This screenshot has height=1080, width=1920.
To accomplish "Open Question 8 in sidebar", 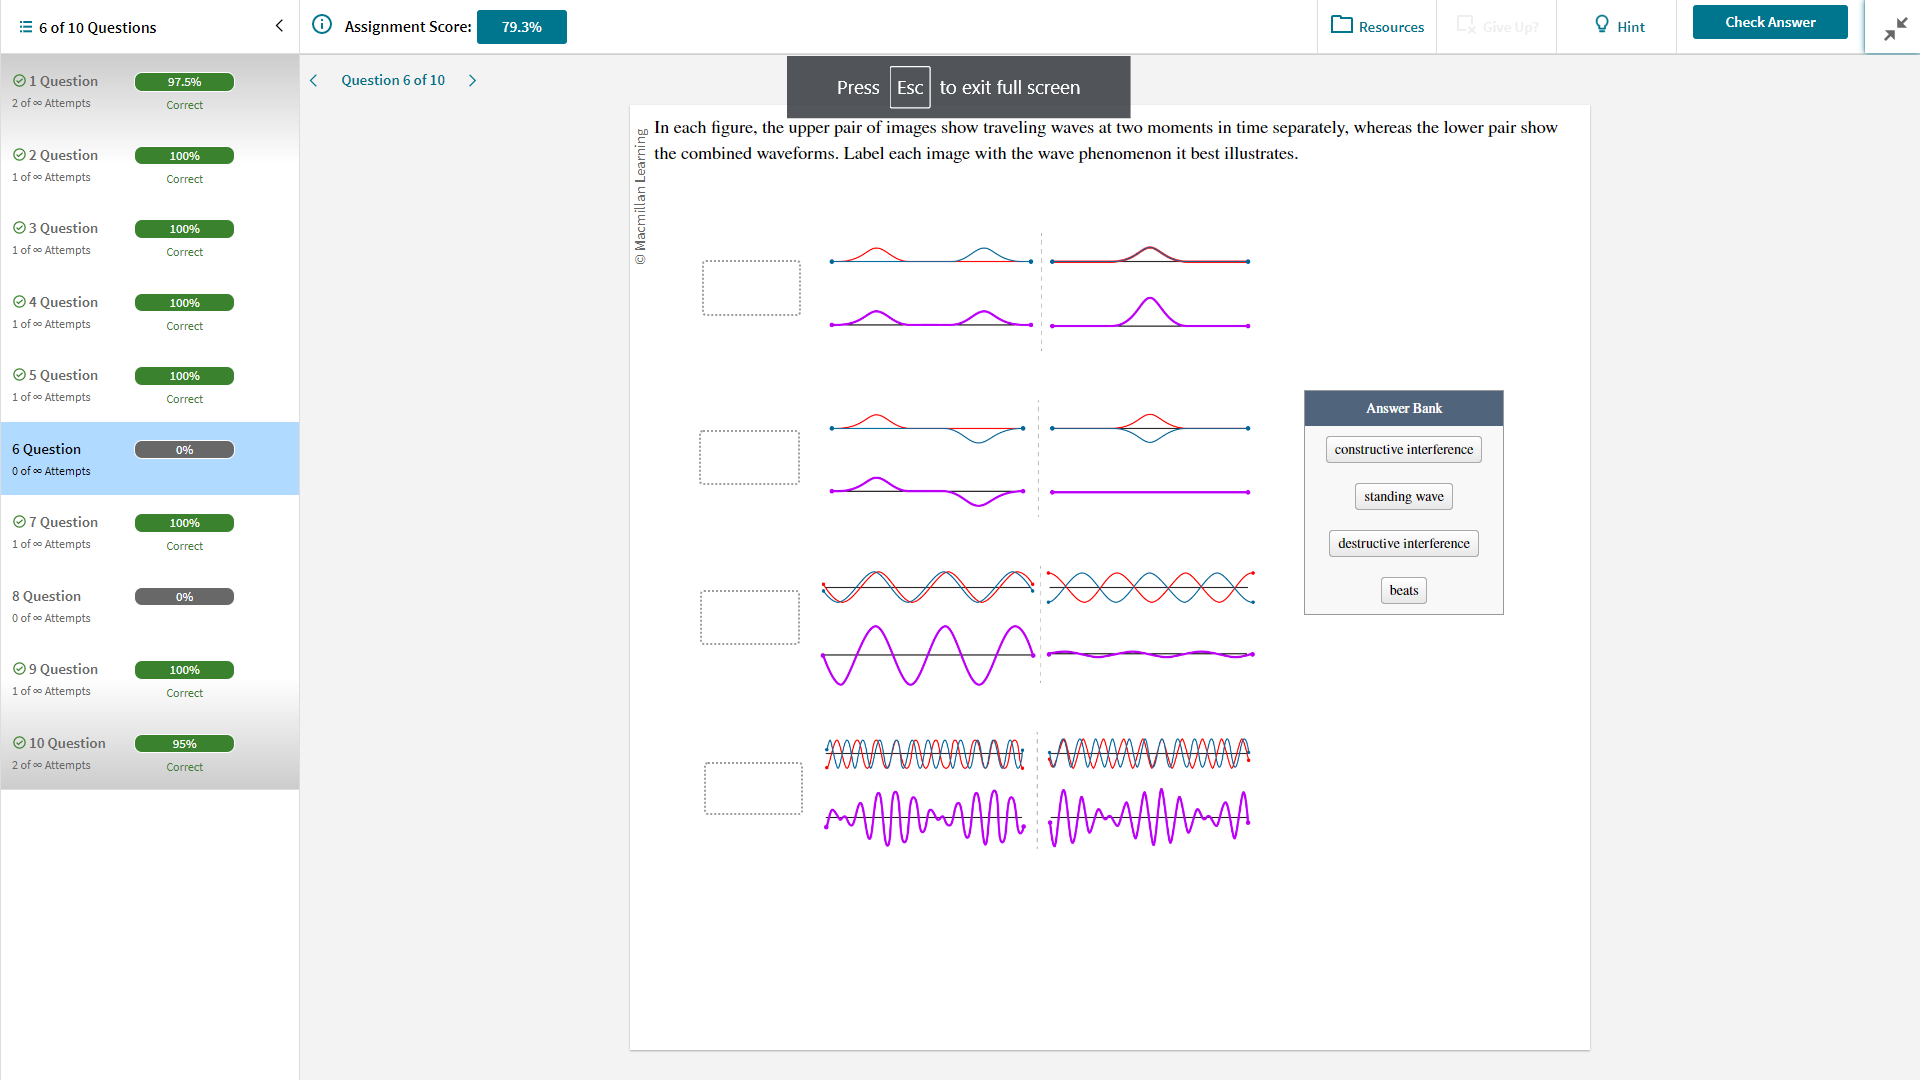I will click(47, 596).
